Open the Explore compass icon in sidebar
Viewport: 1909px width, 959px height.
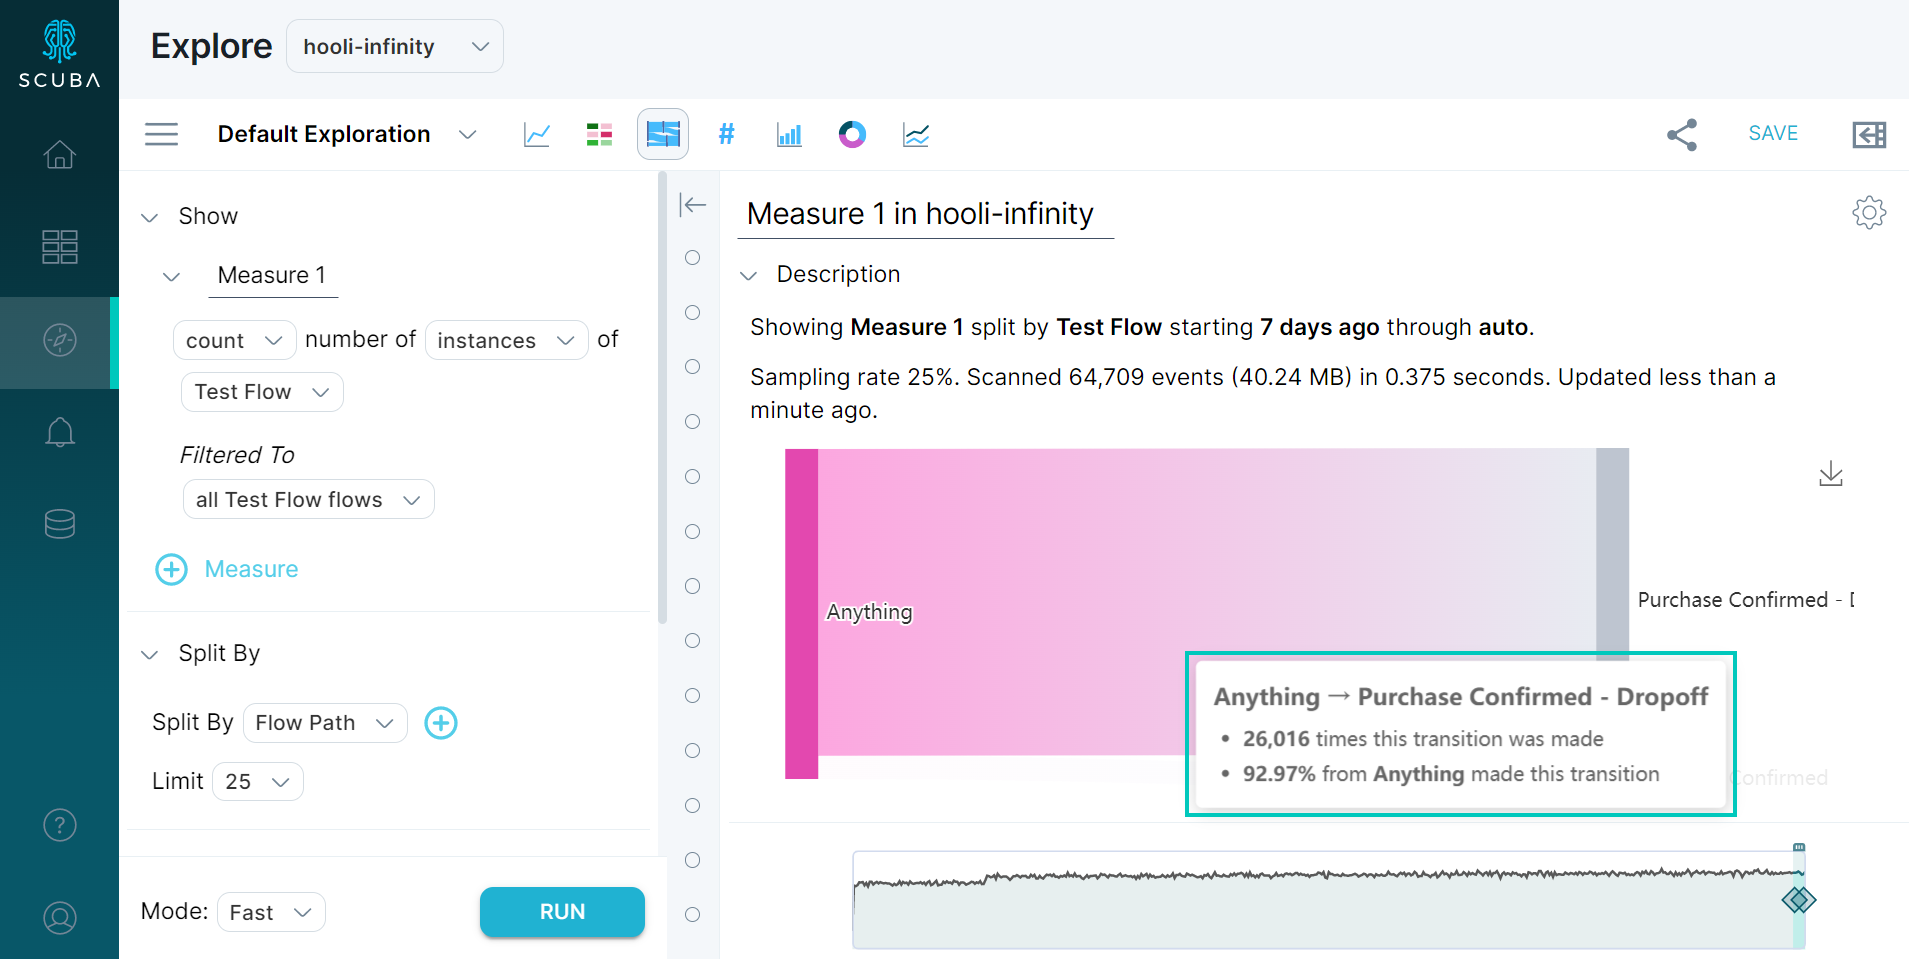tap(59, 340)
